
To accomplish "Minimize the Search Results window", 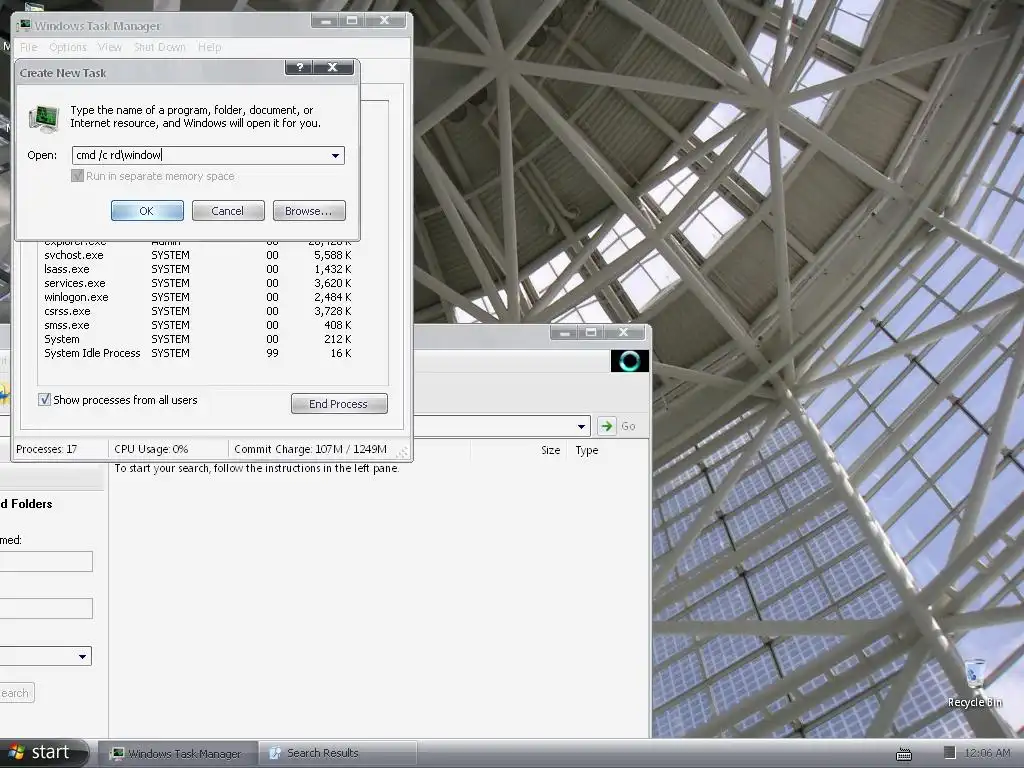I will [565, 333].
